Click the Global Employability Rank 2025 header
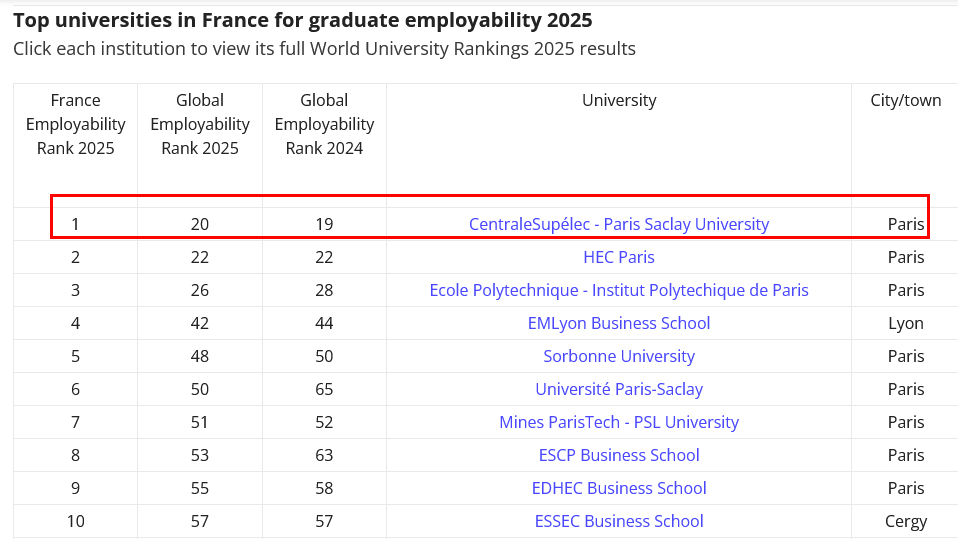 (200, 124)
